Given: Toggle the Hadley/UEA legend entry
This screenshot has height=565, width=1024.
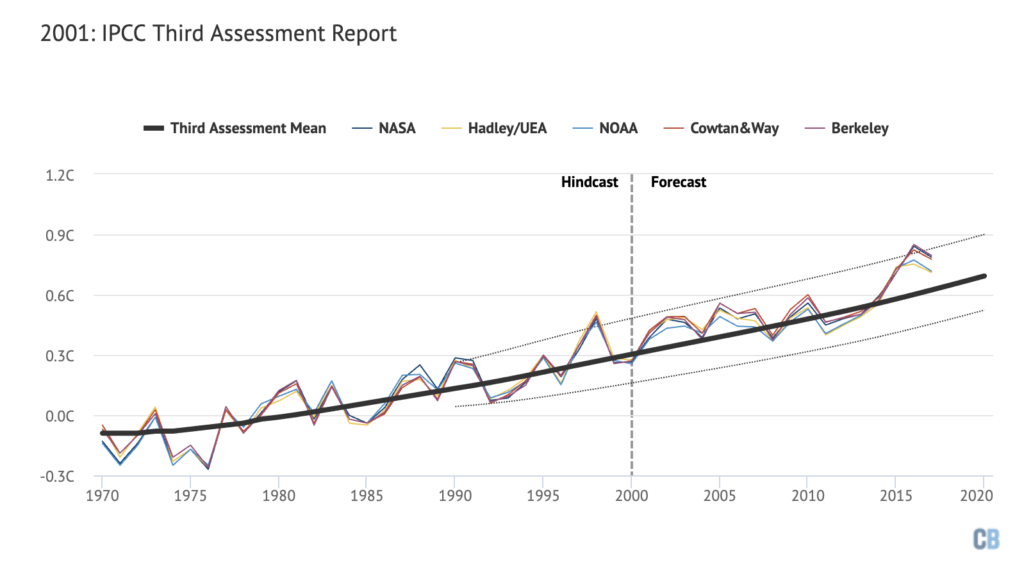Looking at the screenshot, I should [x=494, y=128].
